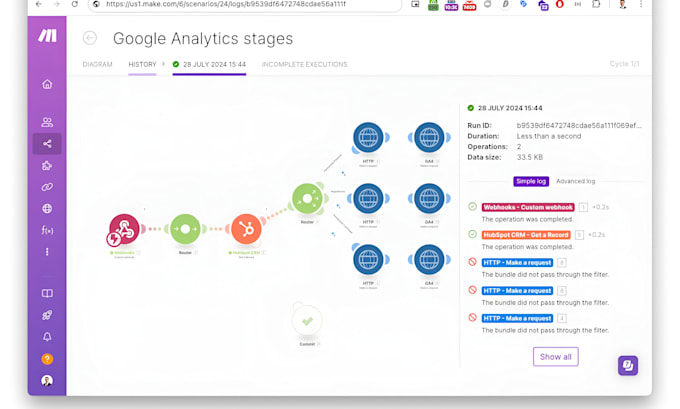Open the profile avatar in sidebar
The image size is (680, 409).
(x=47, y=380)
